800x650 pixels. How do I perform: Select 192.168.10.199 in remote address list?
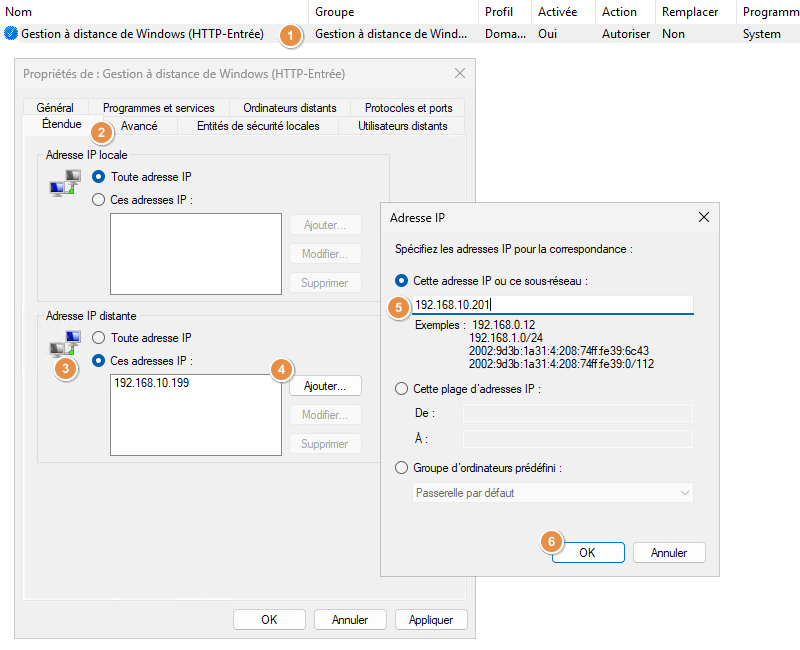point(152,383)
